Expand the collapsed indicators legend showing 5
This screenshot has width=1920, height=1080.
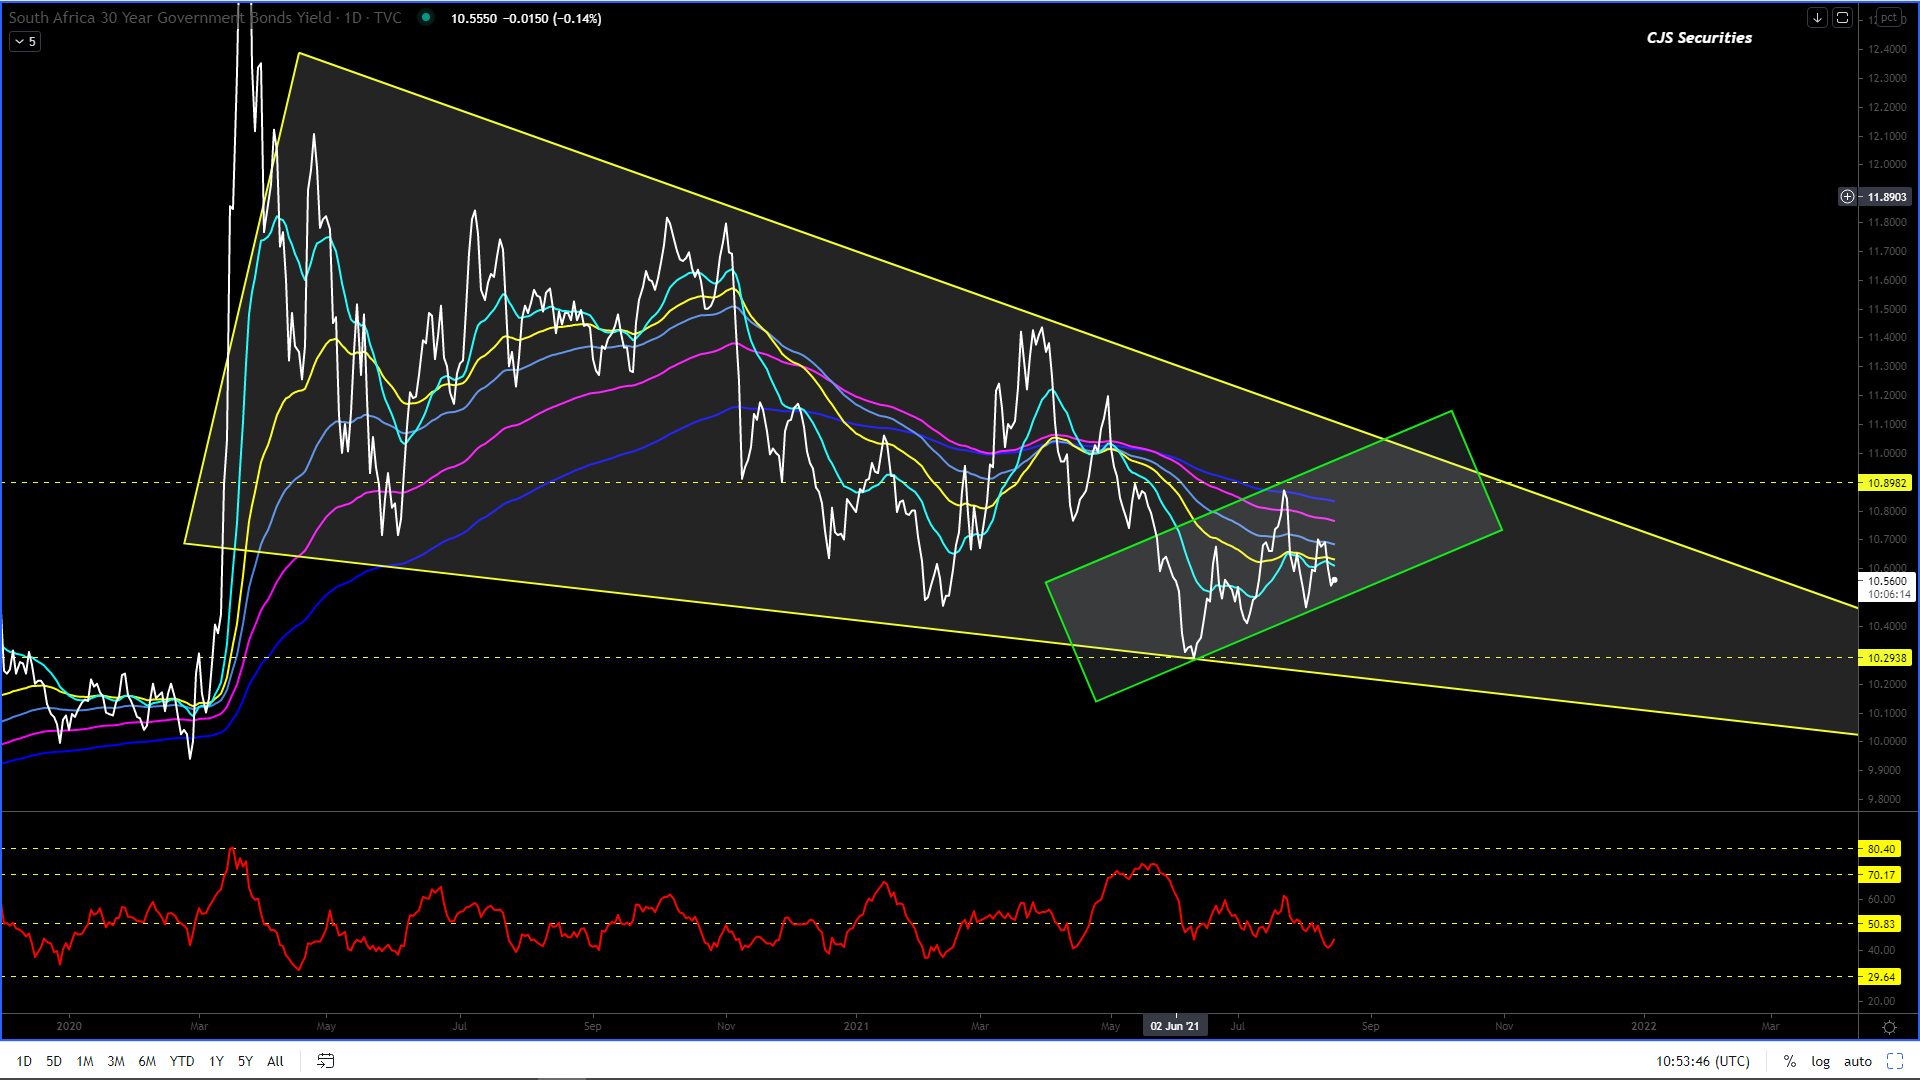tap(25, 41)
